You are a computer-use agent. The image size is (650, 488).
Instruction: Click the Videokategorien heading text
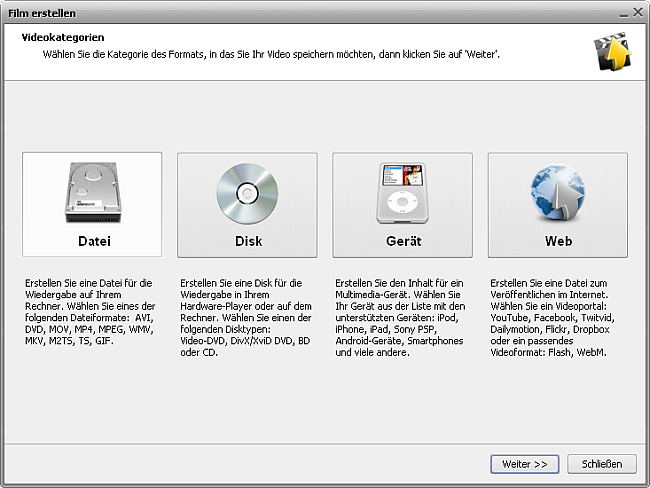click(x=63, y=37)
